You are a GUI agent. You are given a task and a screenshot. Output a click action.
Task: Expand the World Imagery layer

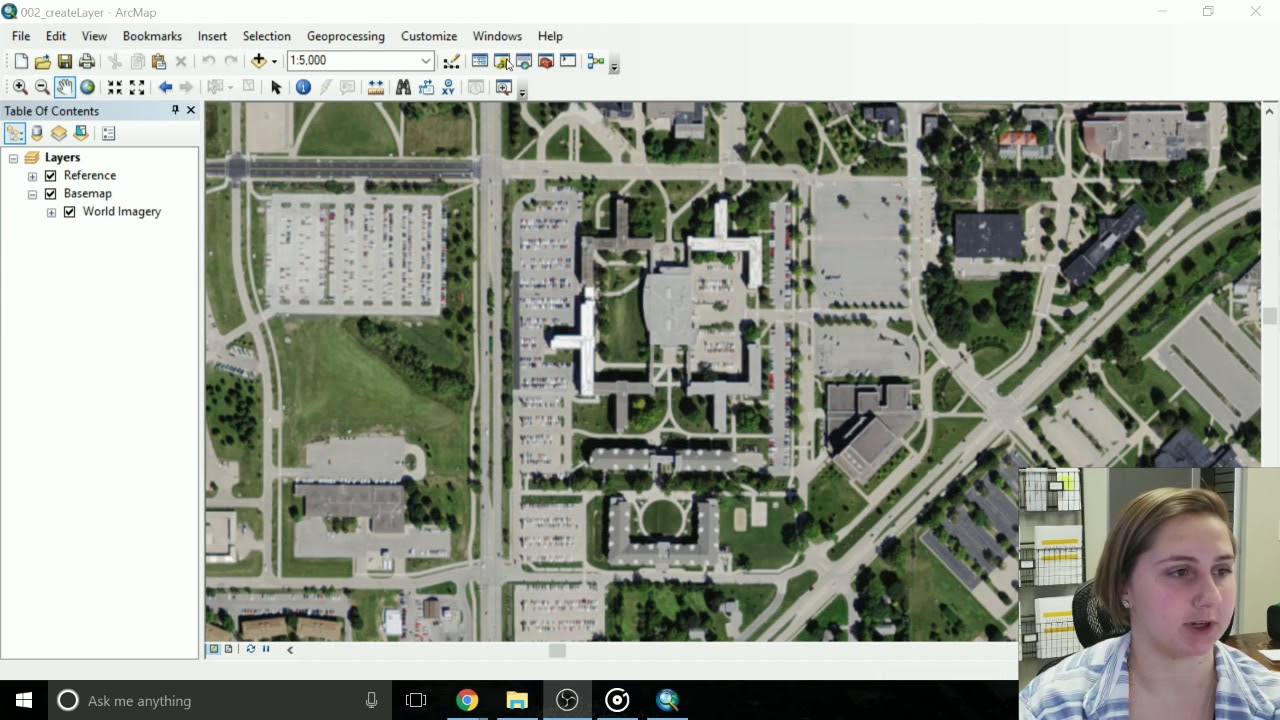click(x=51, y=212)
